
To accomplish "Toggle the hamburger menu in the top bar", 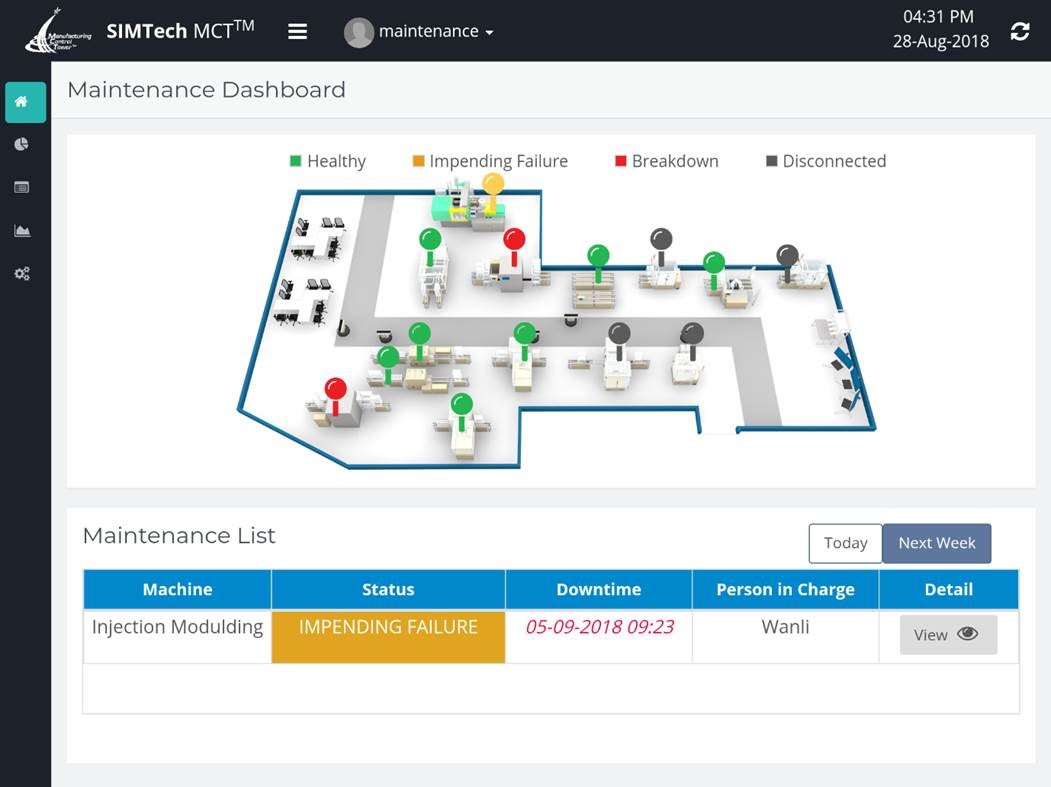I will (297, 31).
